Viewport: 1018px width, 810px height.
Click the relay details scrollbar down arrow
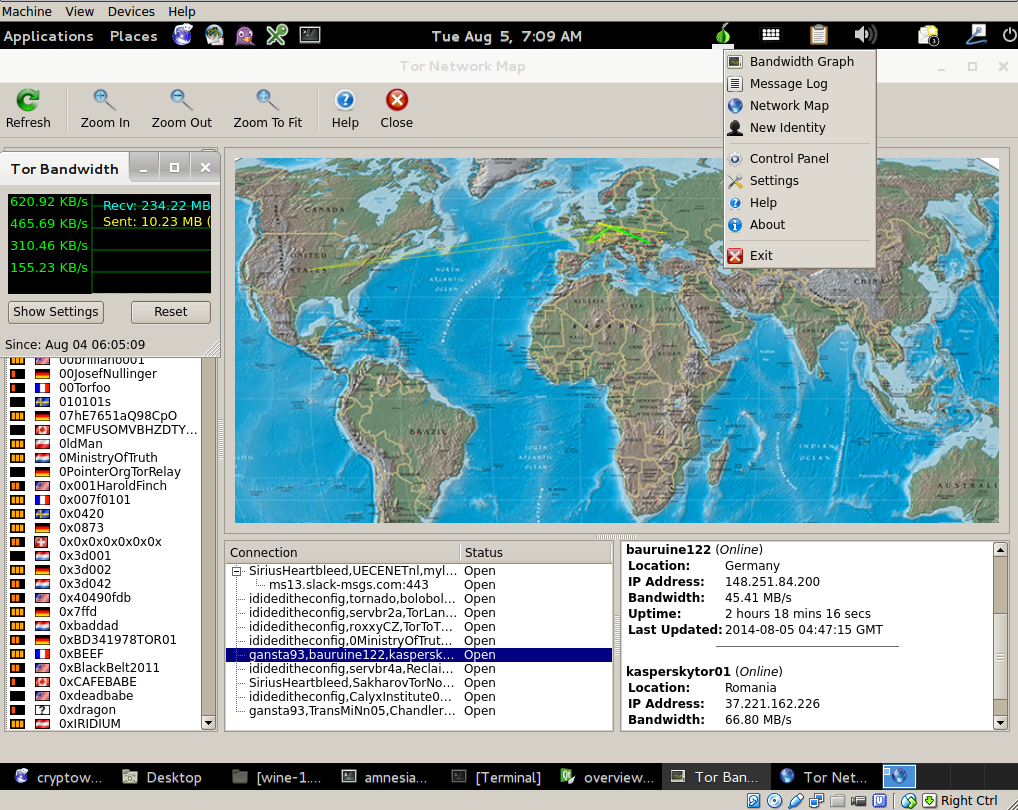(x=1000, y=722)
